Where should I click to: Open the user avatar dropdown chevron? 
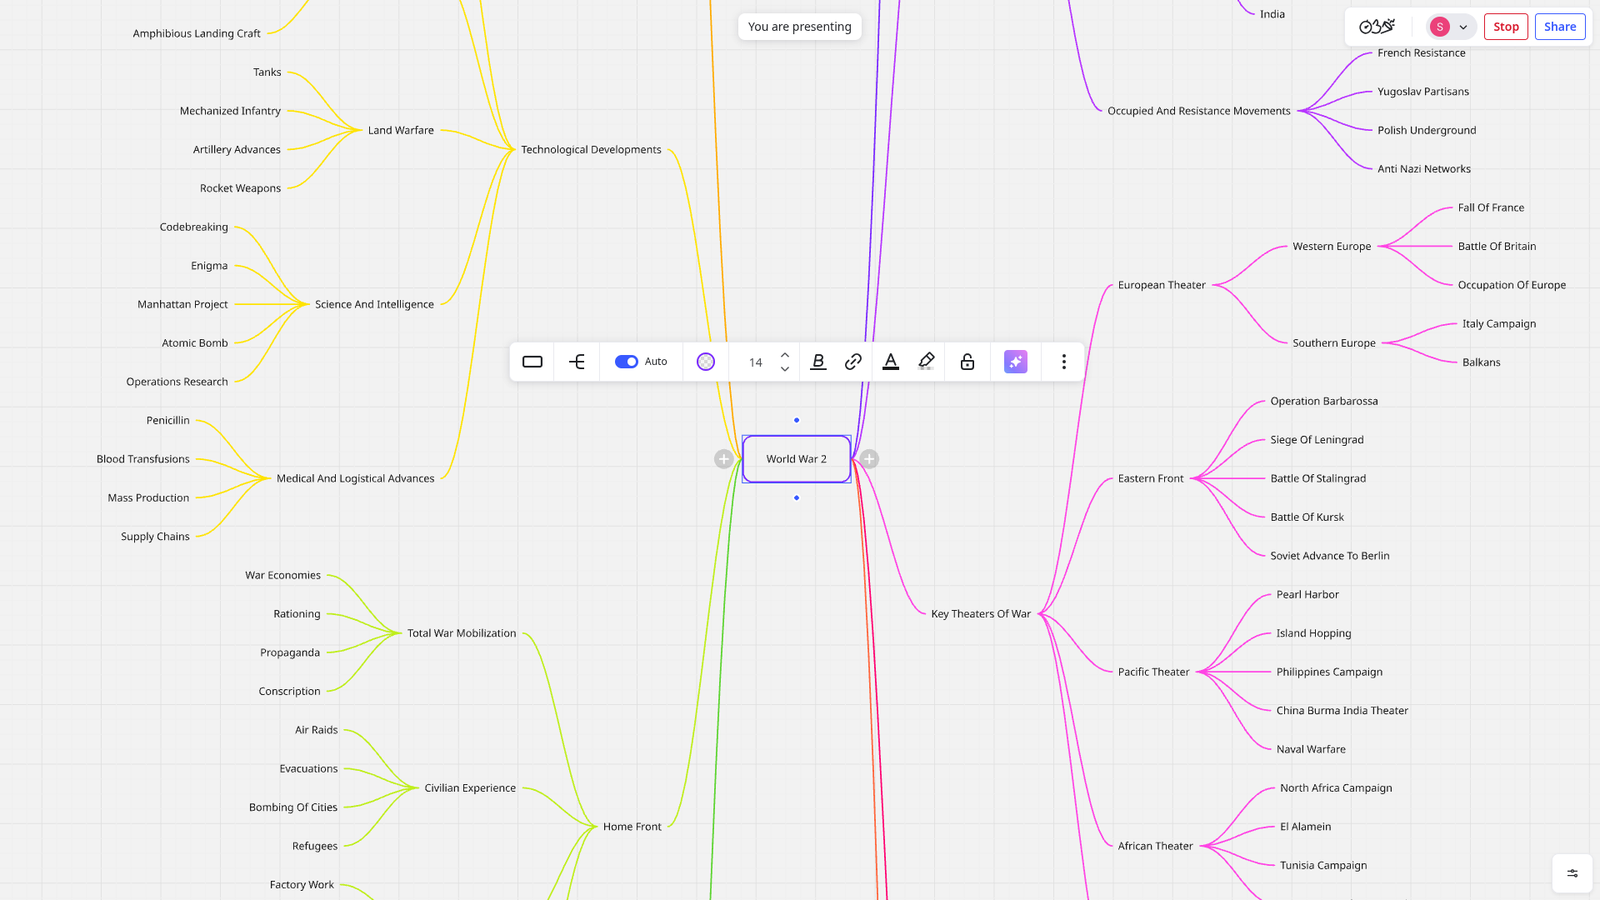point(1463,27)
